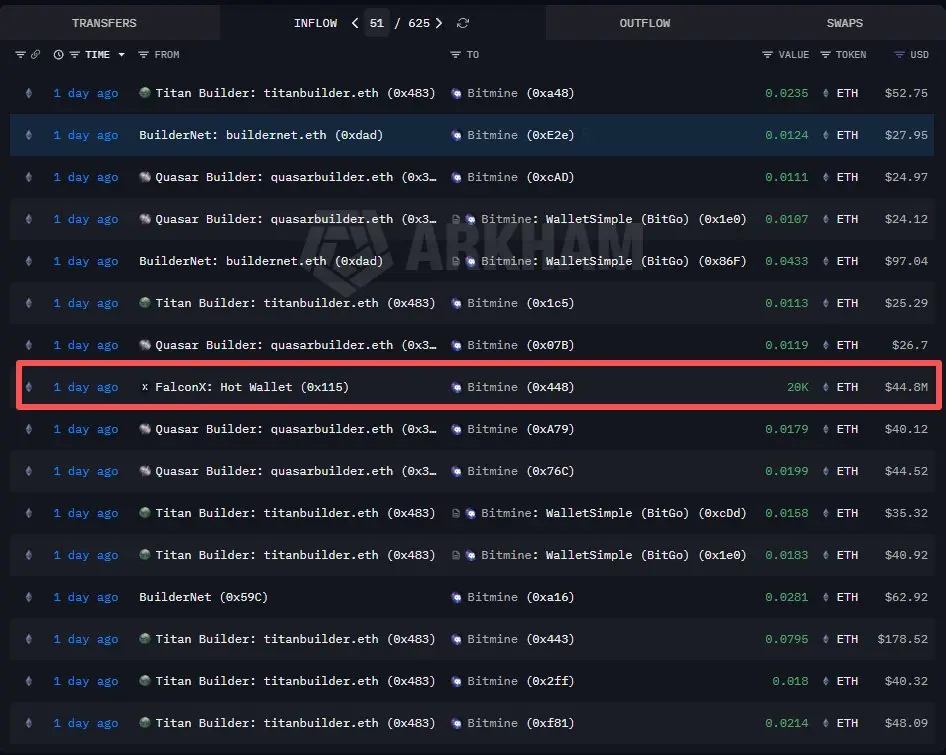946x755 pixels.
Task: Open Bitmine (0x1c5) recipient
Action: pos(521,303)
